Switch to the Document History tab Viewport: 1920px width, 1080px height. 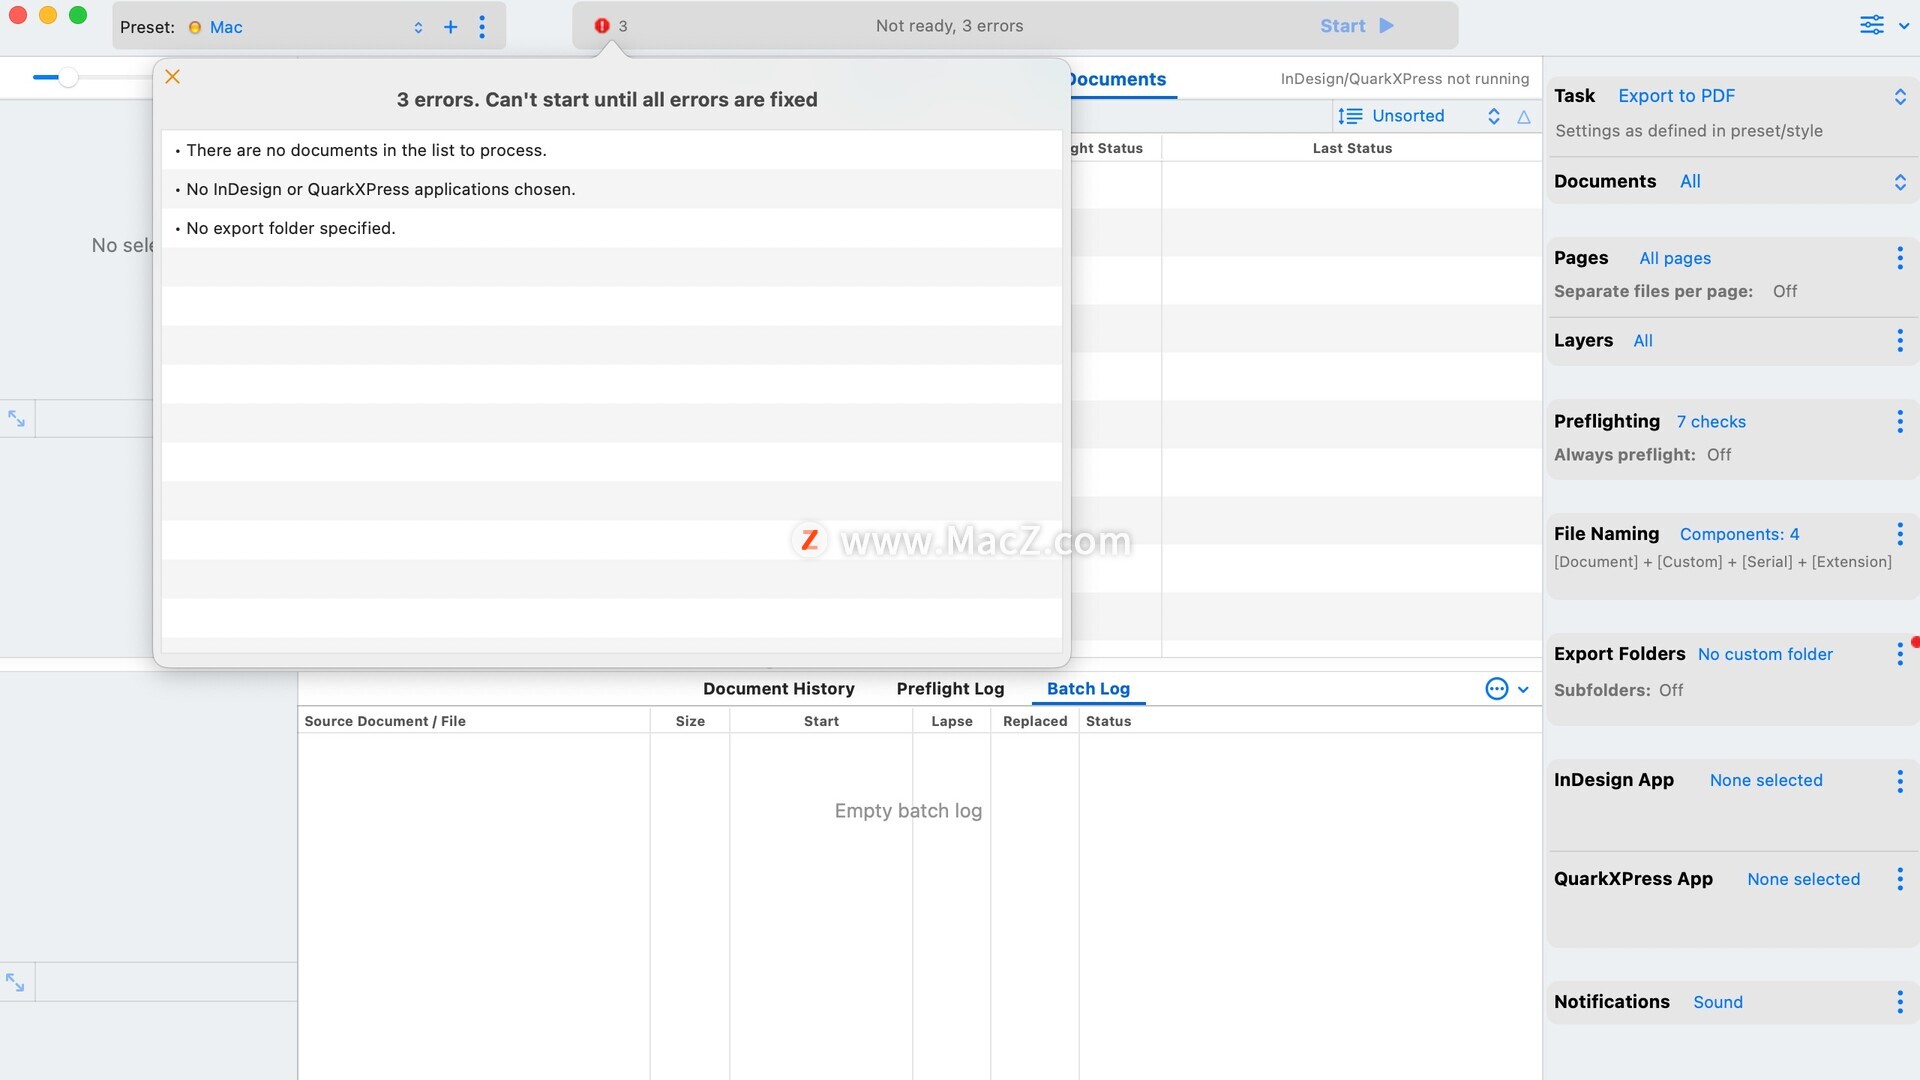click(x=778, y=689)
